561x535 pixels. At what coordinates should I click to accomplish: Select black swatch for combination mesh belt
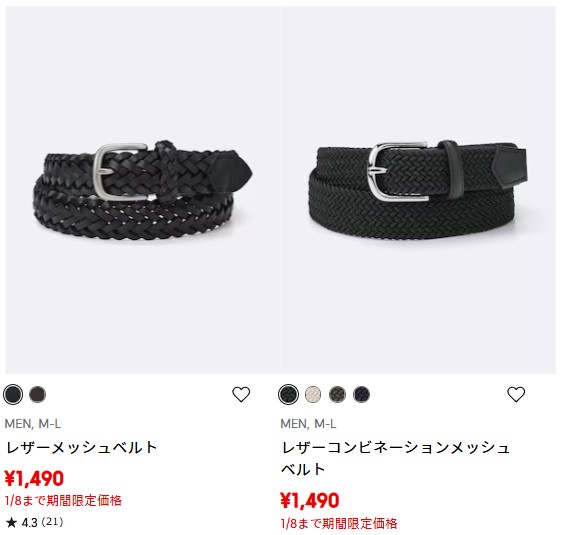click(x=288, y=394)
